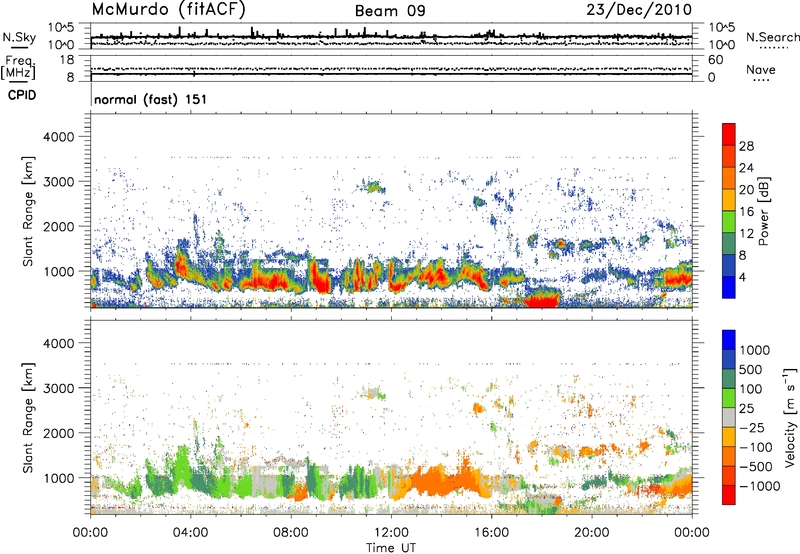Viewport: 800px width, 554px height.
Task: Click the "Velocity [m s⁻¹]" colorbar title
Action: pos(790,418)
